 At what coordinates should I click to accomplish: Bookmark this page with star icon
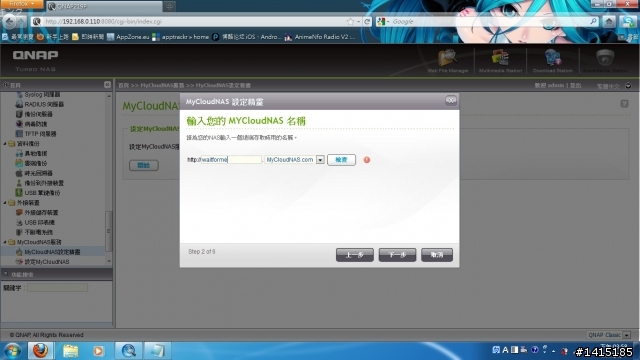tap(350, 22)
